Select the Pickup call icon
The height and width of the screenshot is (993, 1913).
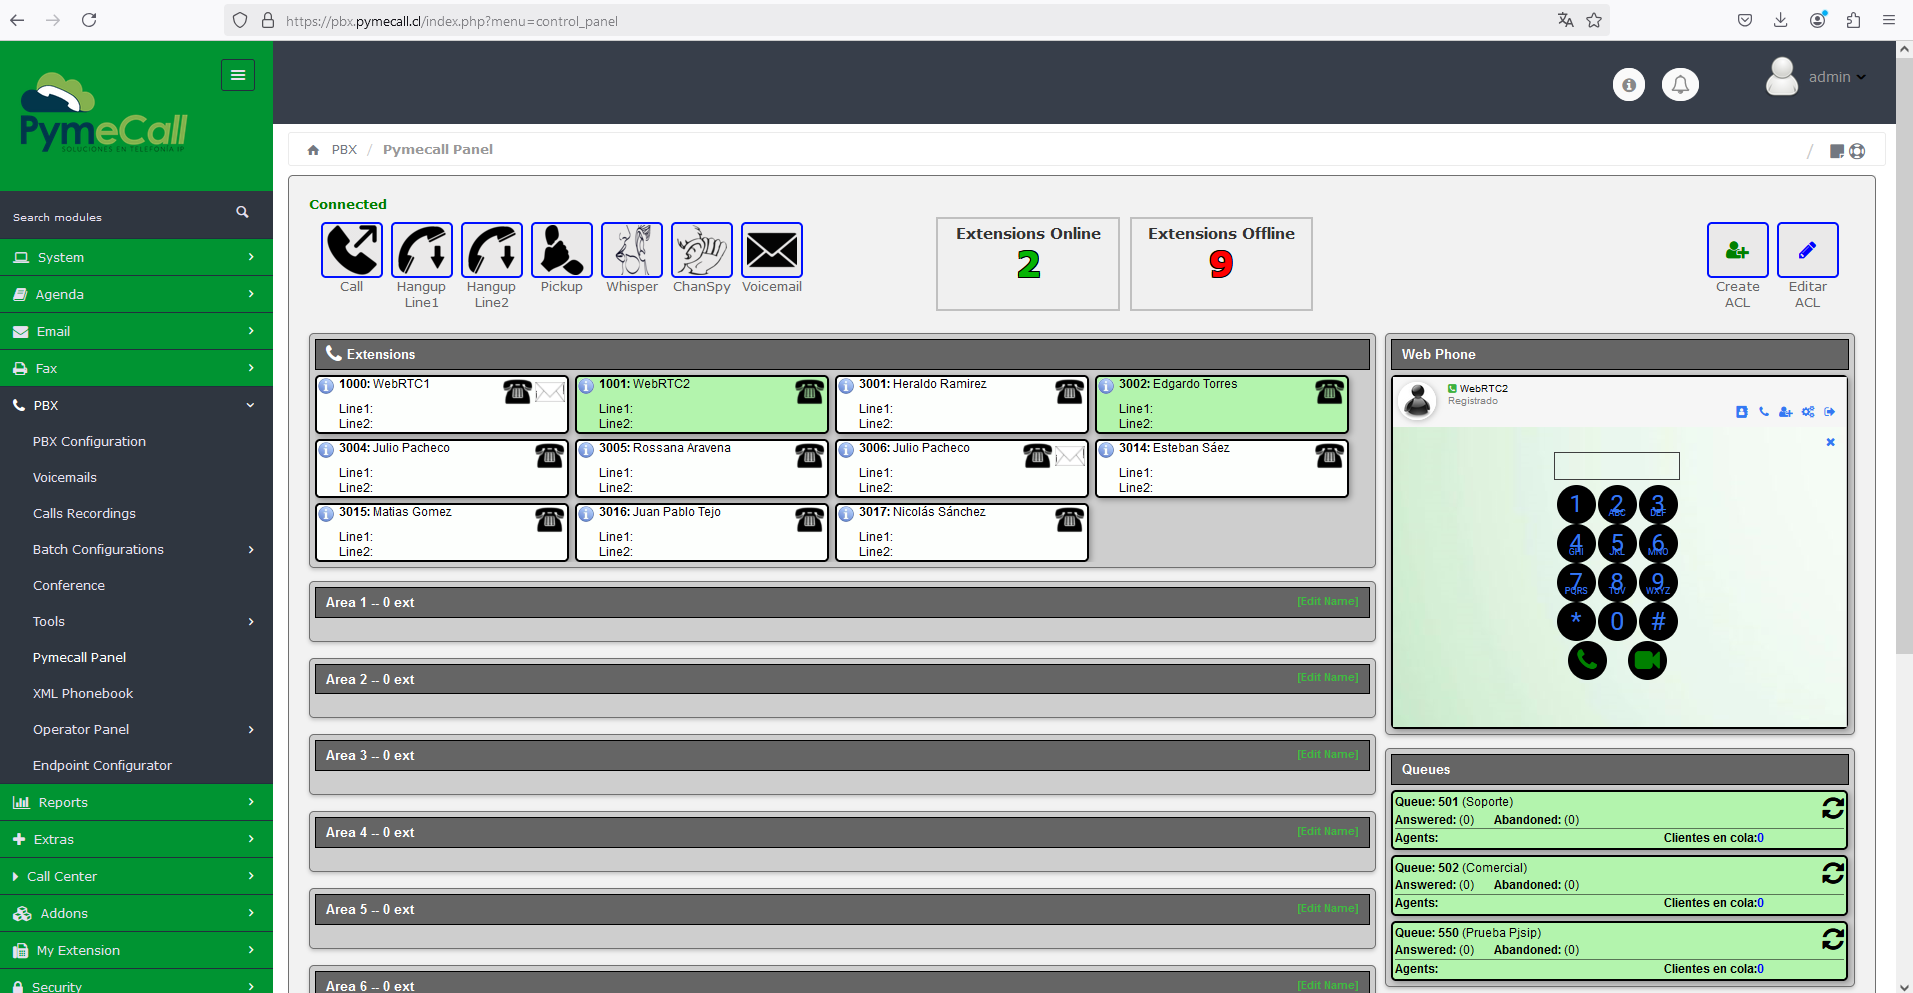pyautogui.click(x=561, y=250)
